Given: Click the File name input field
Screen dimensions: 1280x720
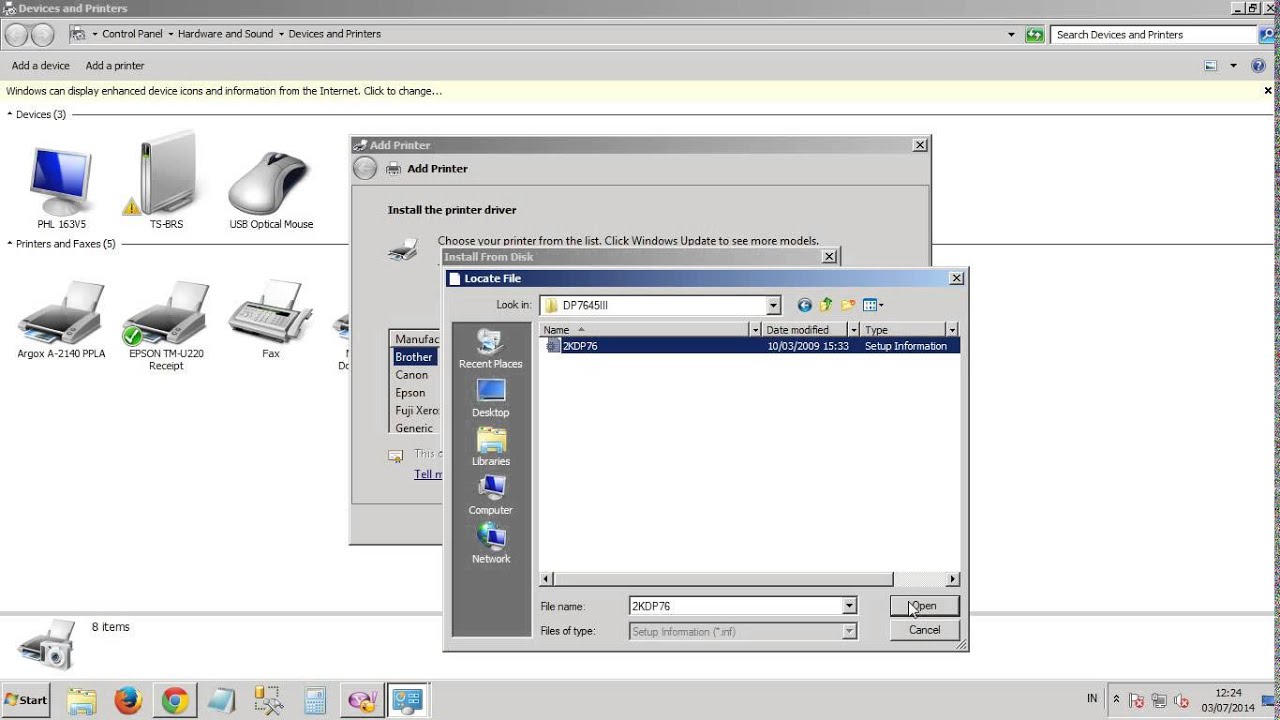Looking at the screenshot, I should point(735,606).
